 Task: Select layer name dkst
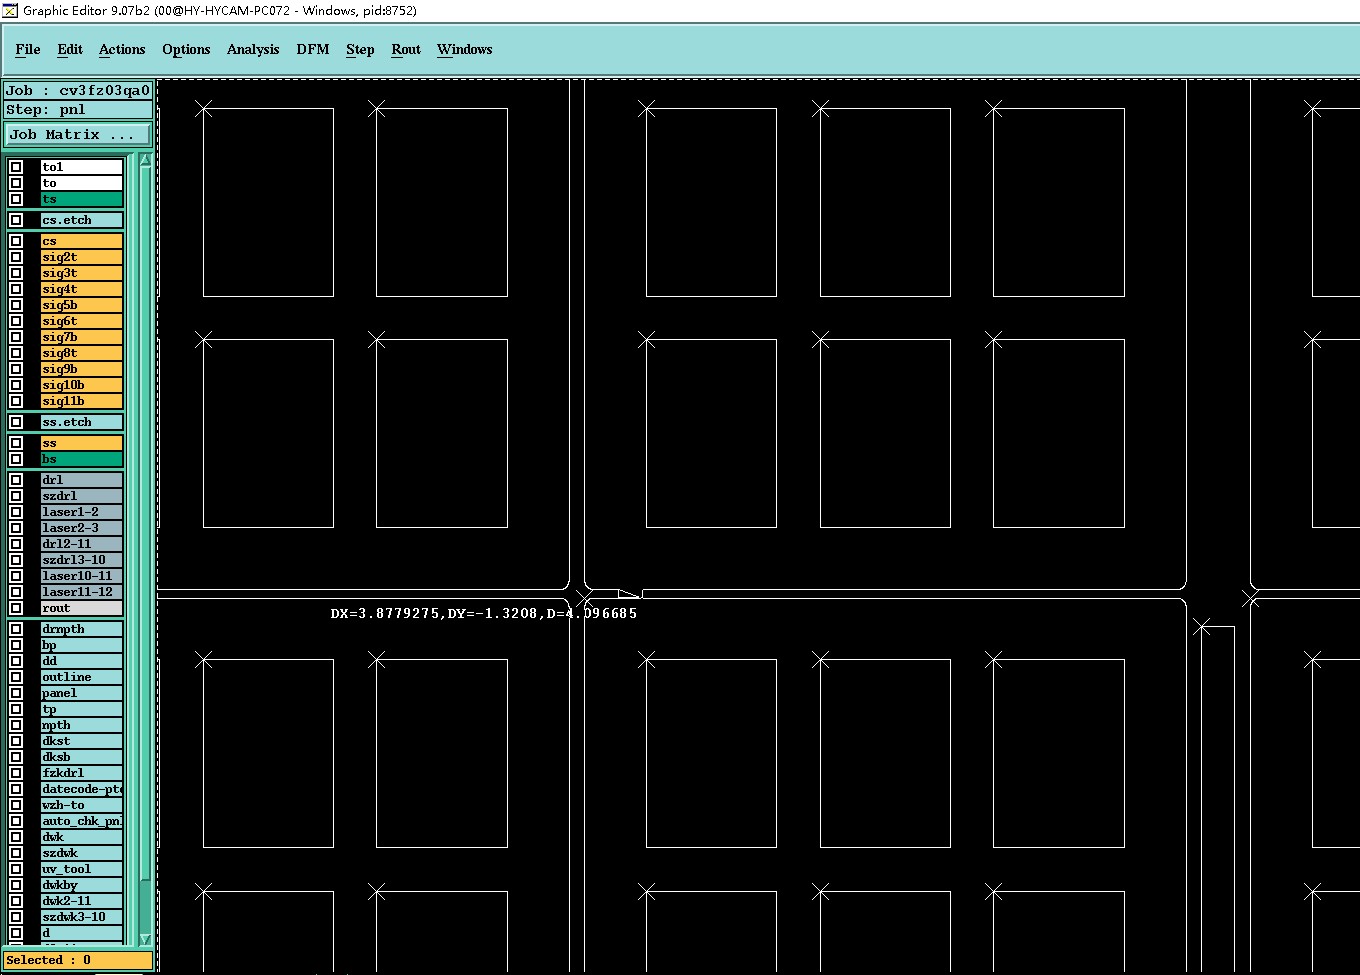82,741
